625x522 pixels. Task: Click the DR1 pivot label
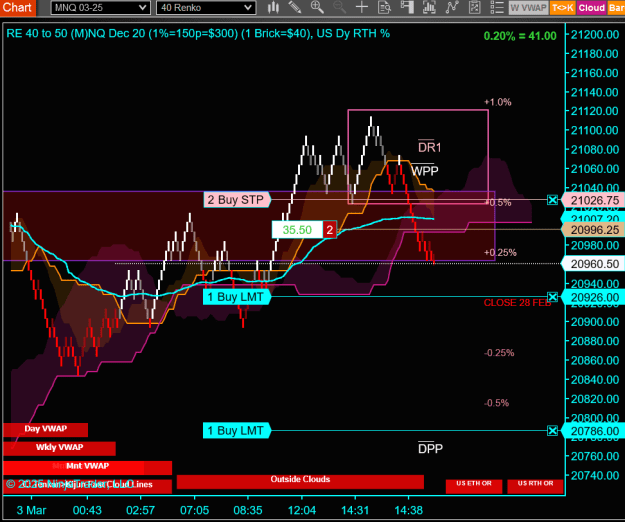[x=429, y=147]
